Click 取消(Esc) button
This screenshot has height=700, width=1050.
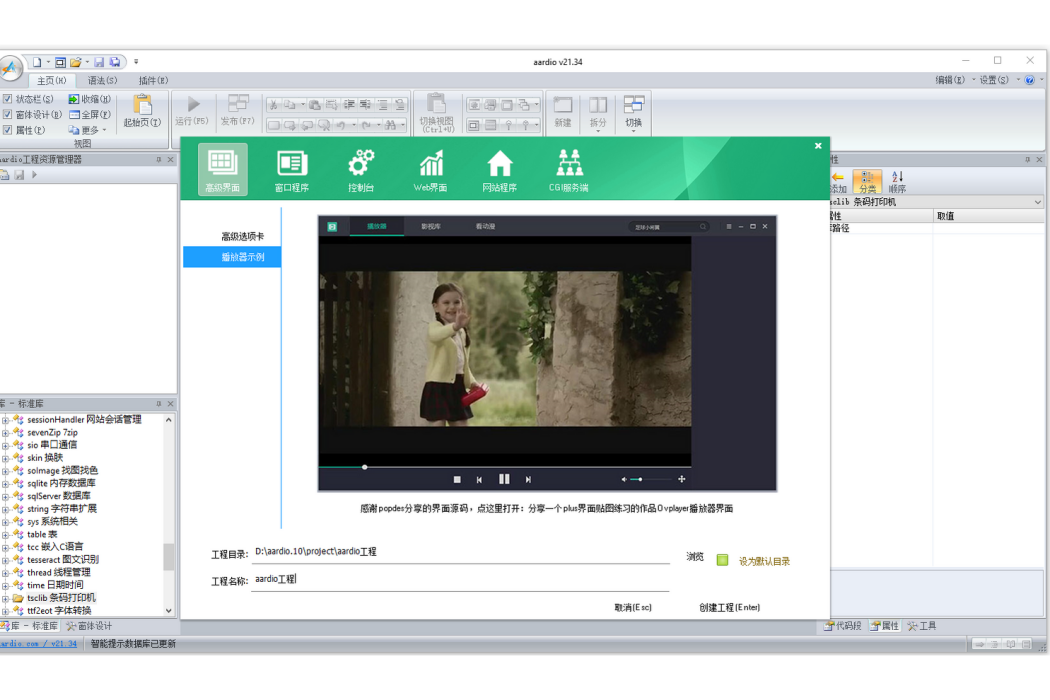[633, 608]
